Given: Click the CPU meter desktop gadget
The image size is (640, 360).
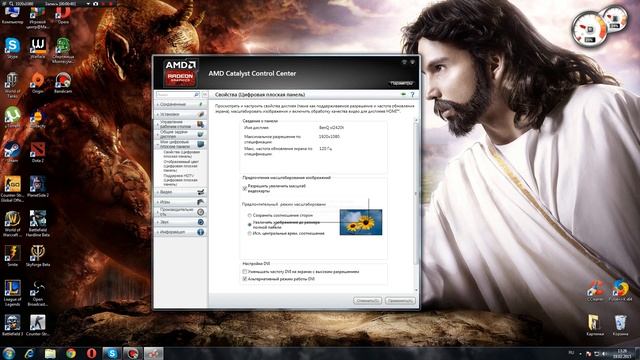Looking at the screenshot, I should pyautogui.click(x=589, y=29).
